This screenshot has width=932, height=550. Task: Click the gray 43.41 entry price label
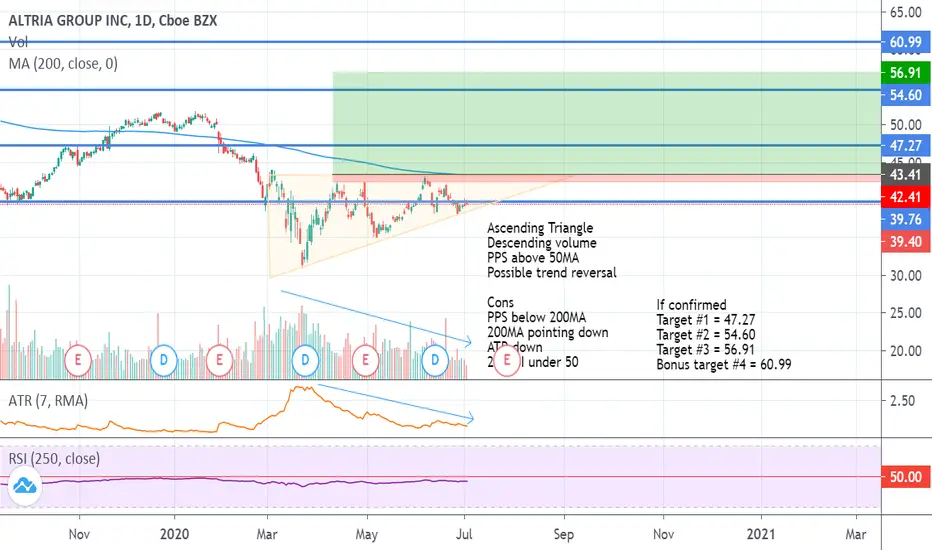pos(905,174)
